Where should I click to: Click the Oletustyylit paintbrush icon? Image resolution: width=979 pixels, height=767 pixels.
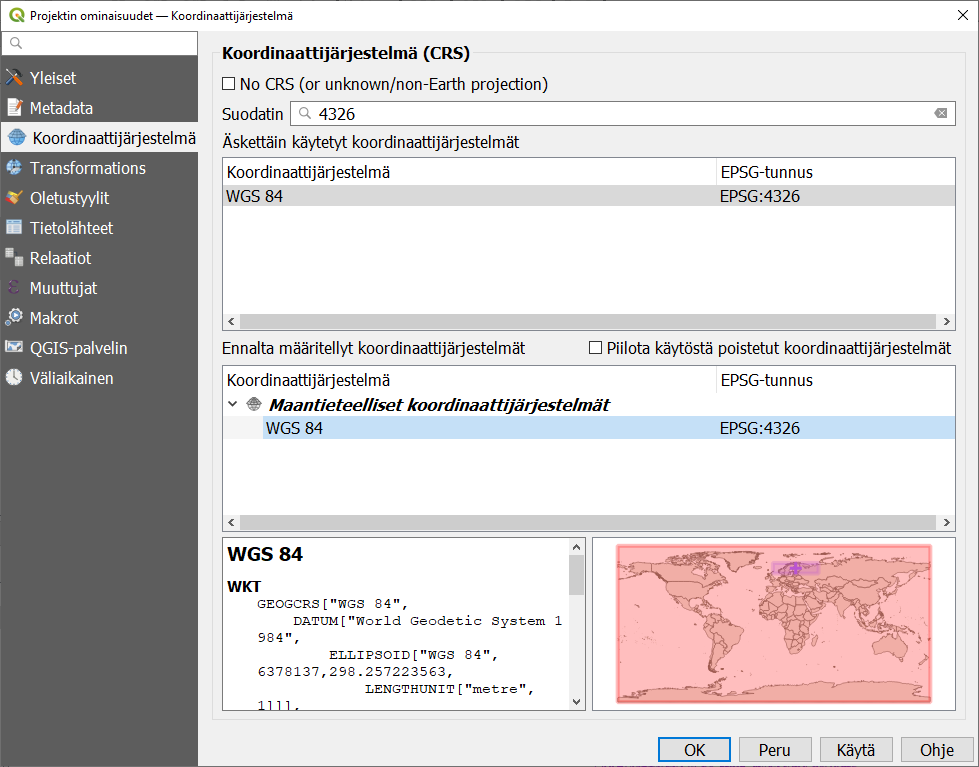click(14, 198)
